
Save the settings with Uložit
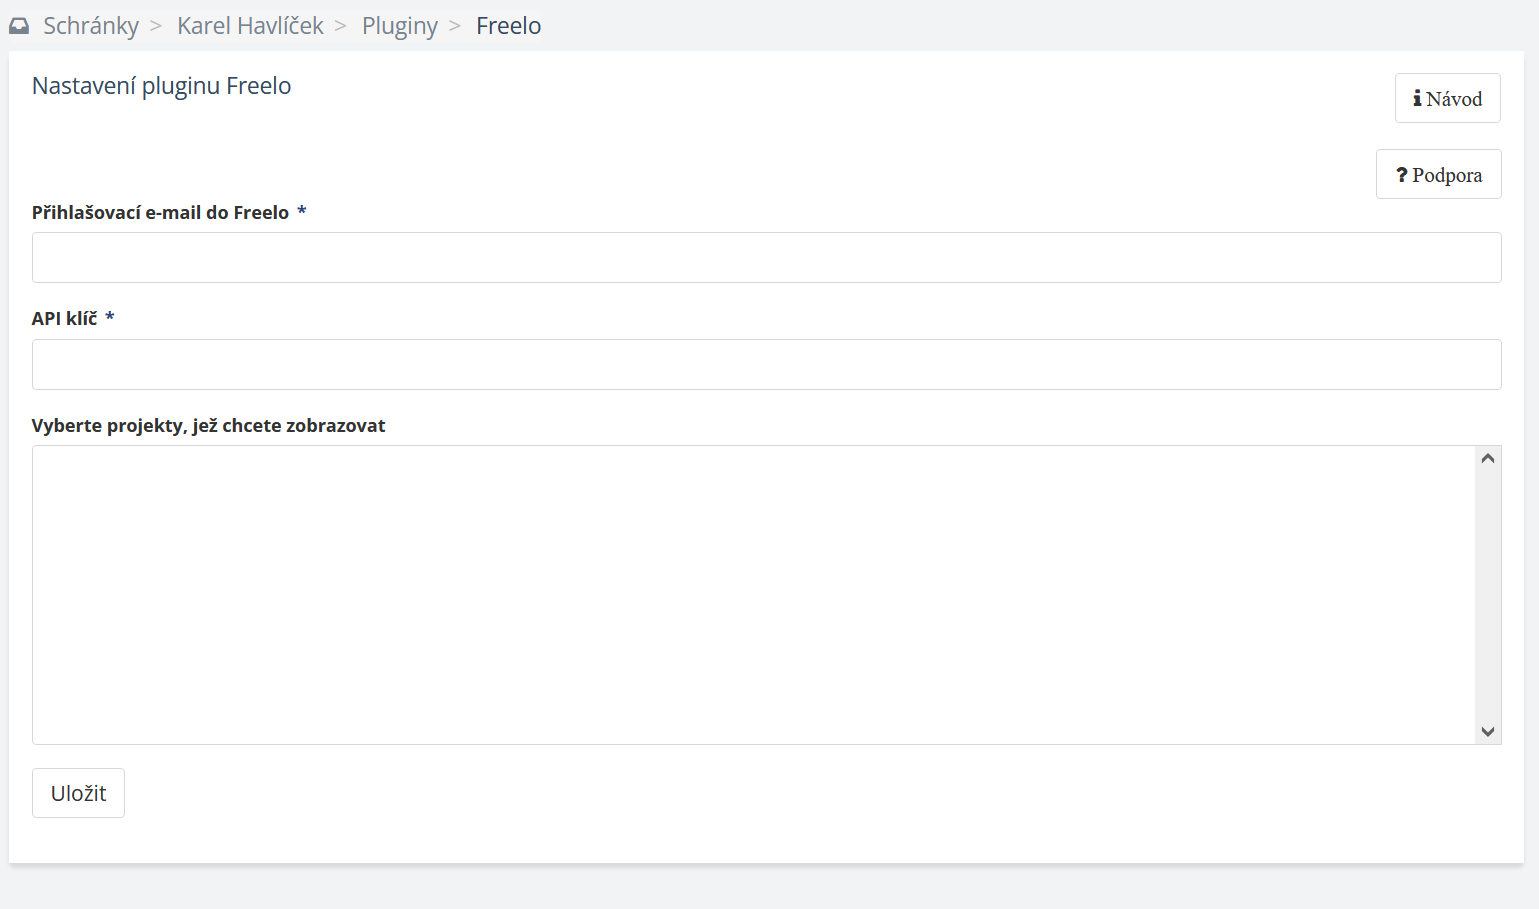point(78,793)
